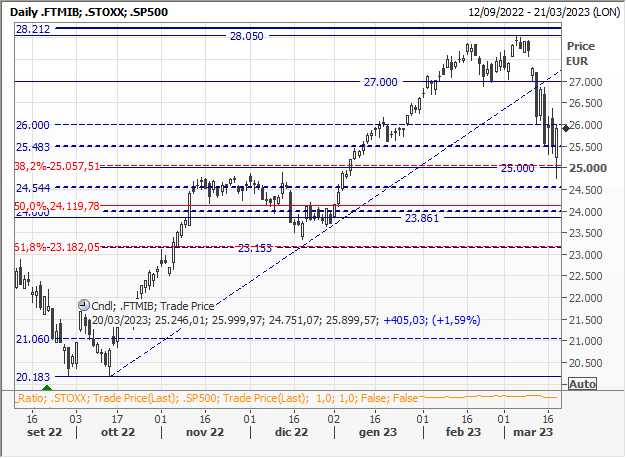Toggle the Auto scale button
The width and height of the screenshot is (626, 458).
581,384
